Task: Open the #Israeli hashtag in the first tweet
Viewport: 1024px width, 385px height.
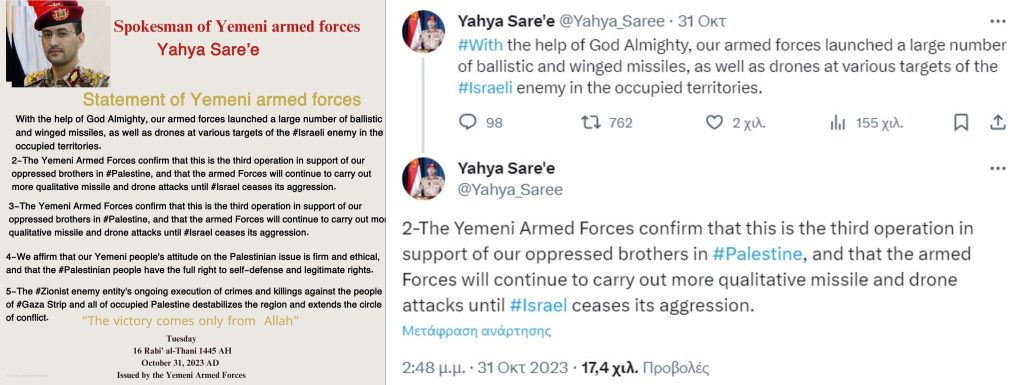Action: pos(485,87)
